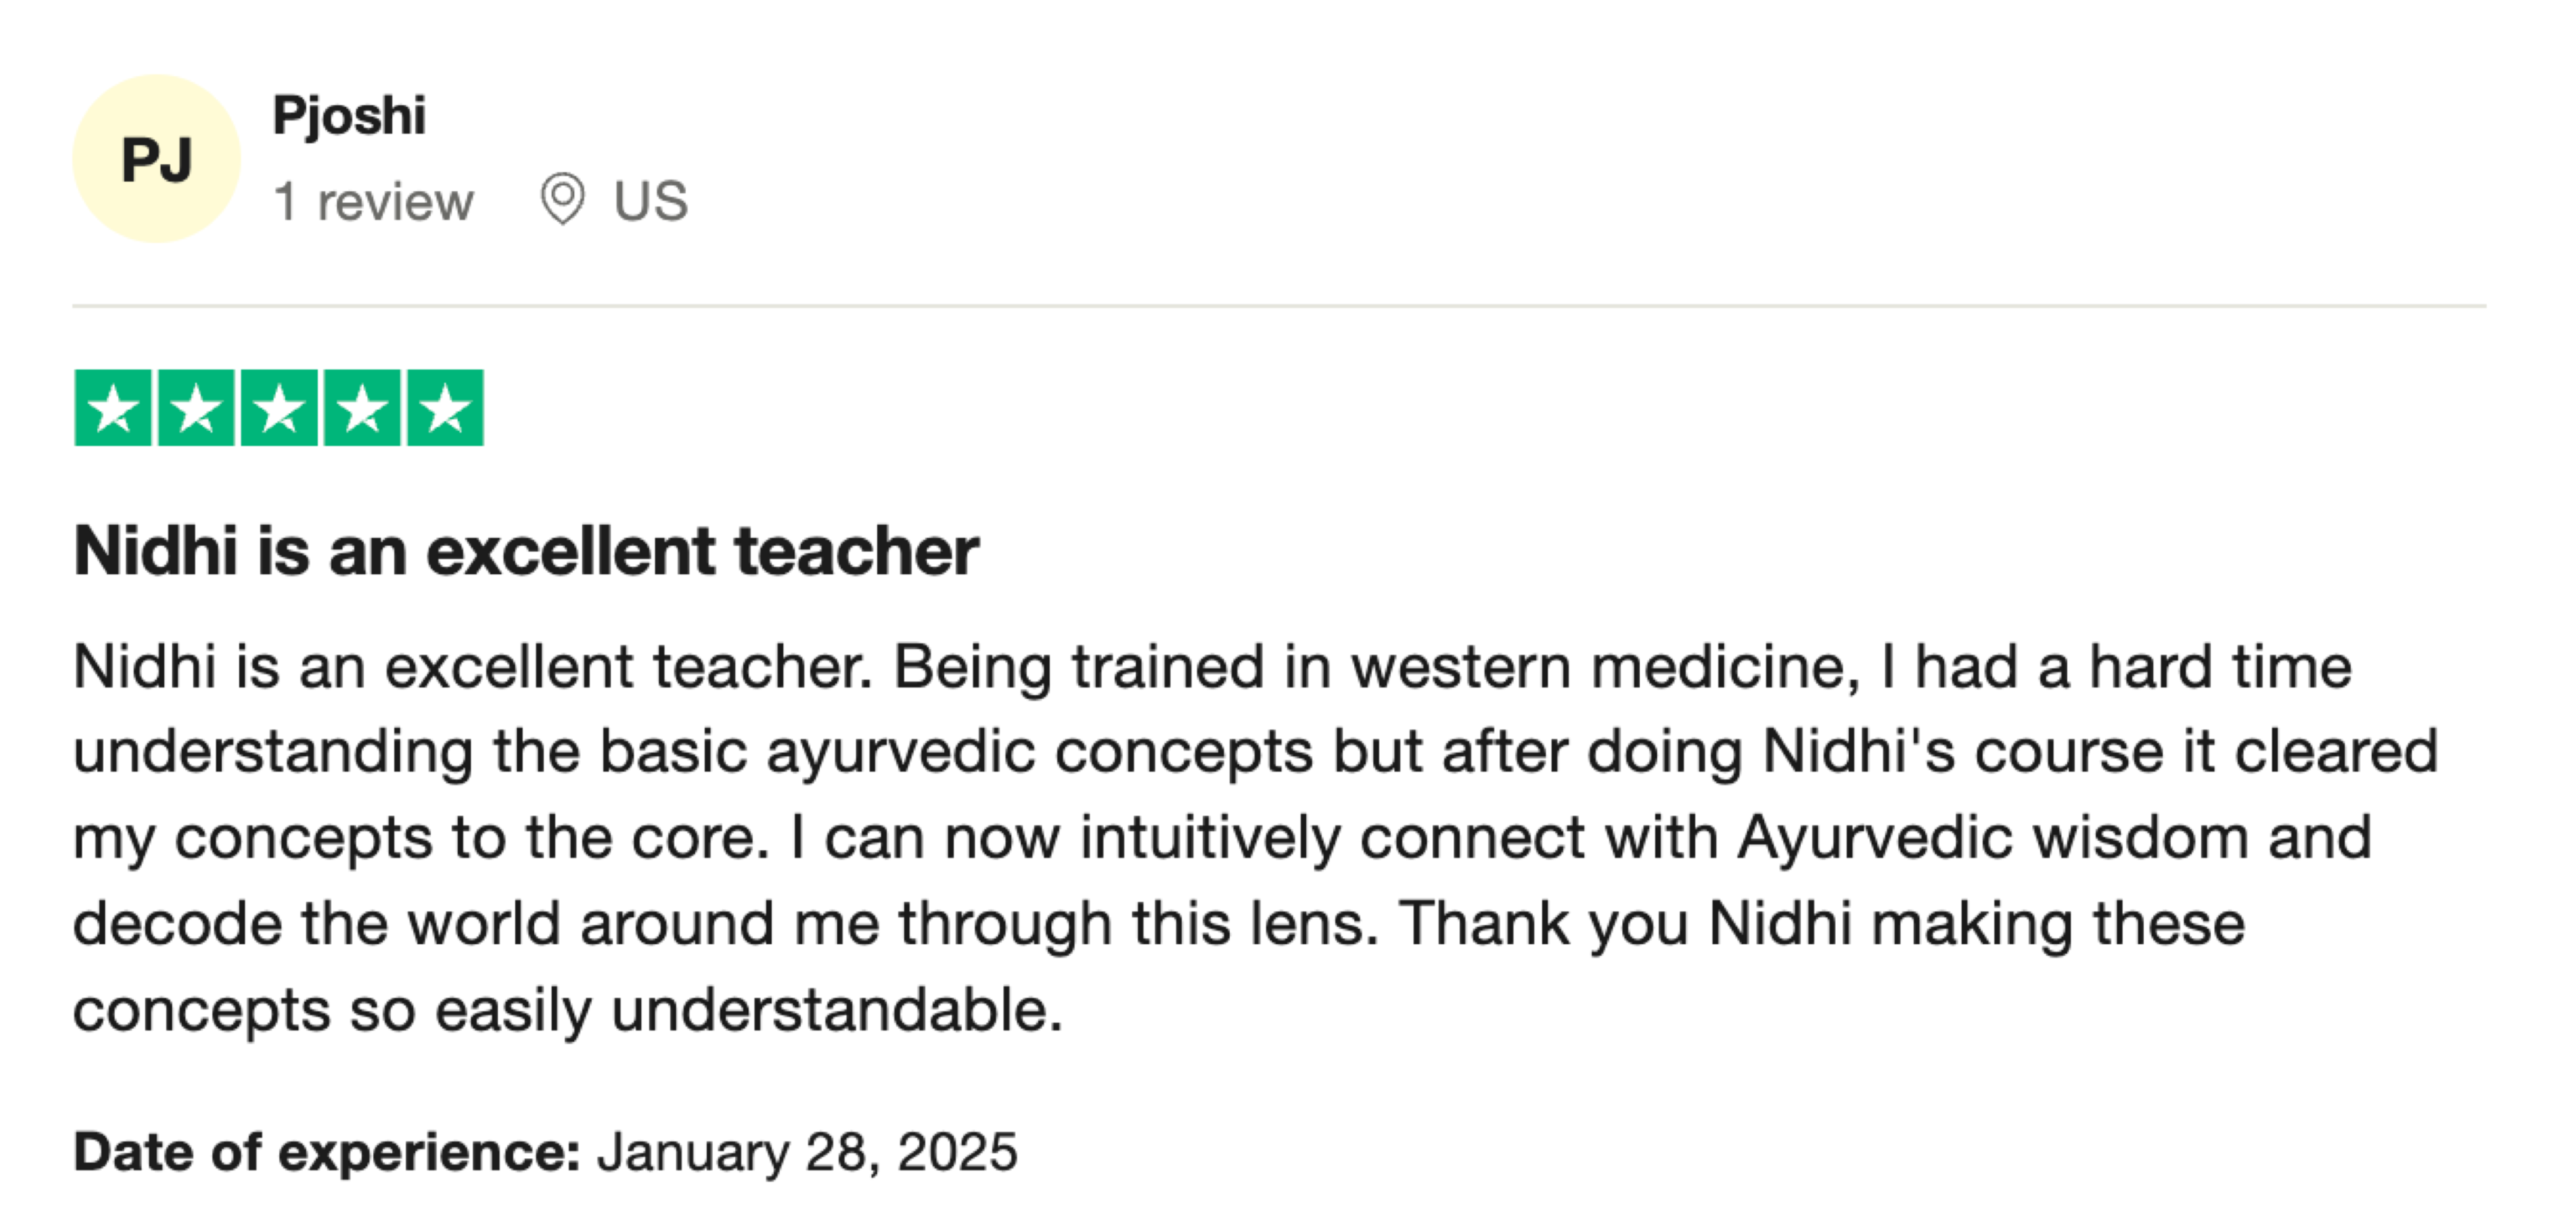Viewport: 2560px width, 1230px height.
Task: Click the location pin icon
Action: 562,199
